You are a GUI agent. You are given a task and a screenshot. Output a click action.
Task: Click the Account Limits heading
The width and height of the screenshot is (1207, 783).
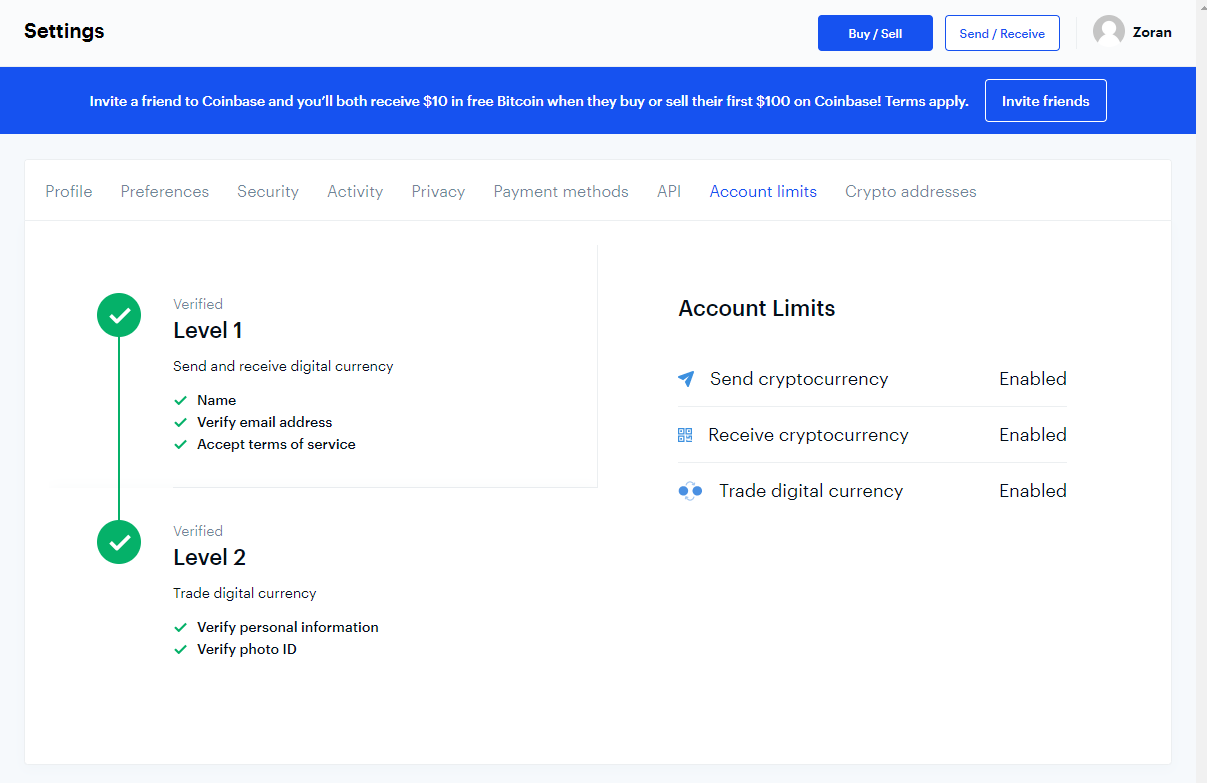click(x=757, y=308)
